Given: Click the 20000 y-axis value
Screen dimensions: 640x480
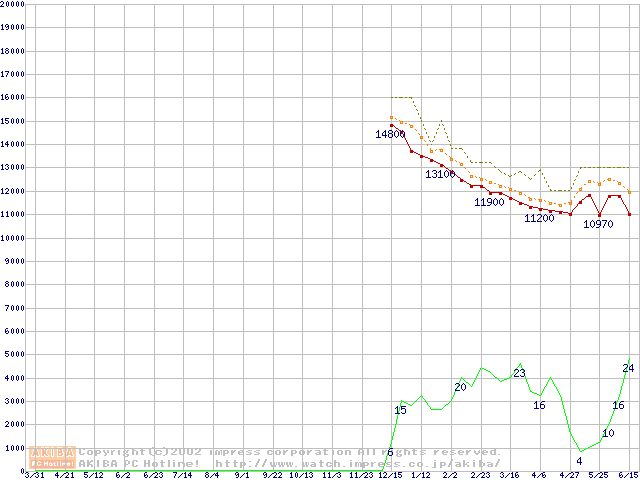Looking at the screenshot, I should [12, 4].
